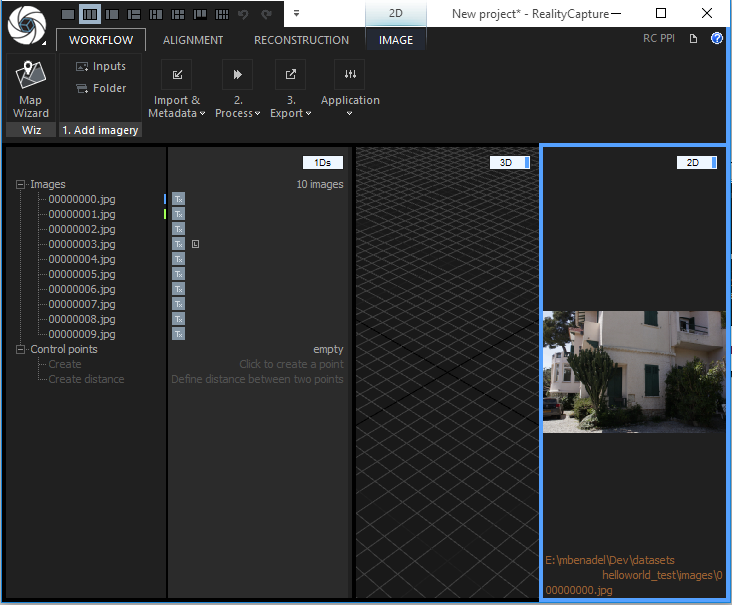This screenshot has width=732, height=605.
Task: Click the Application settings sliders icon
Action: click(x=349, y=75)
